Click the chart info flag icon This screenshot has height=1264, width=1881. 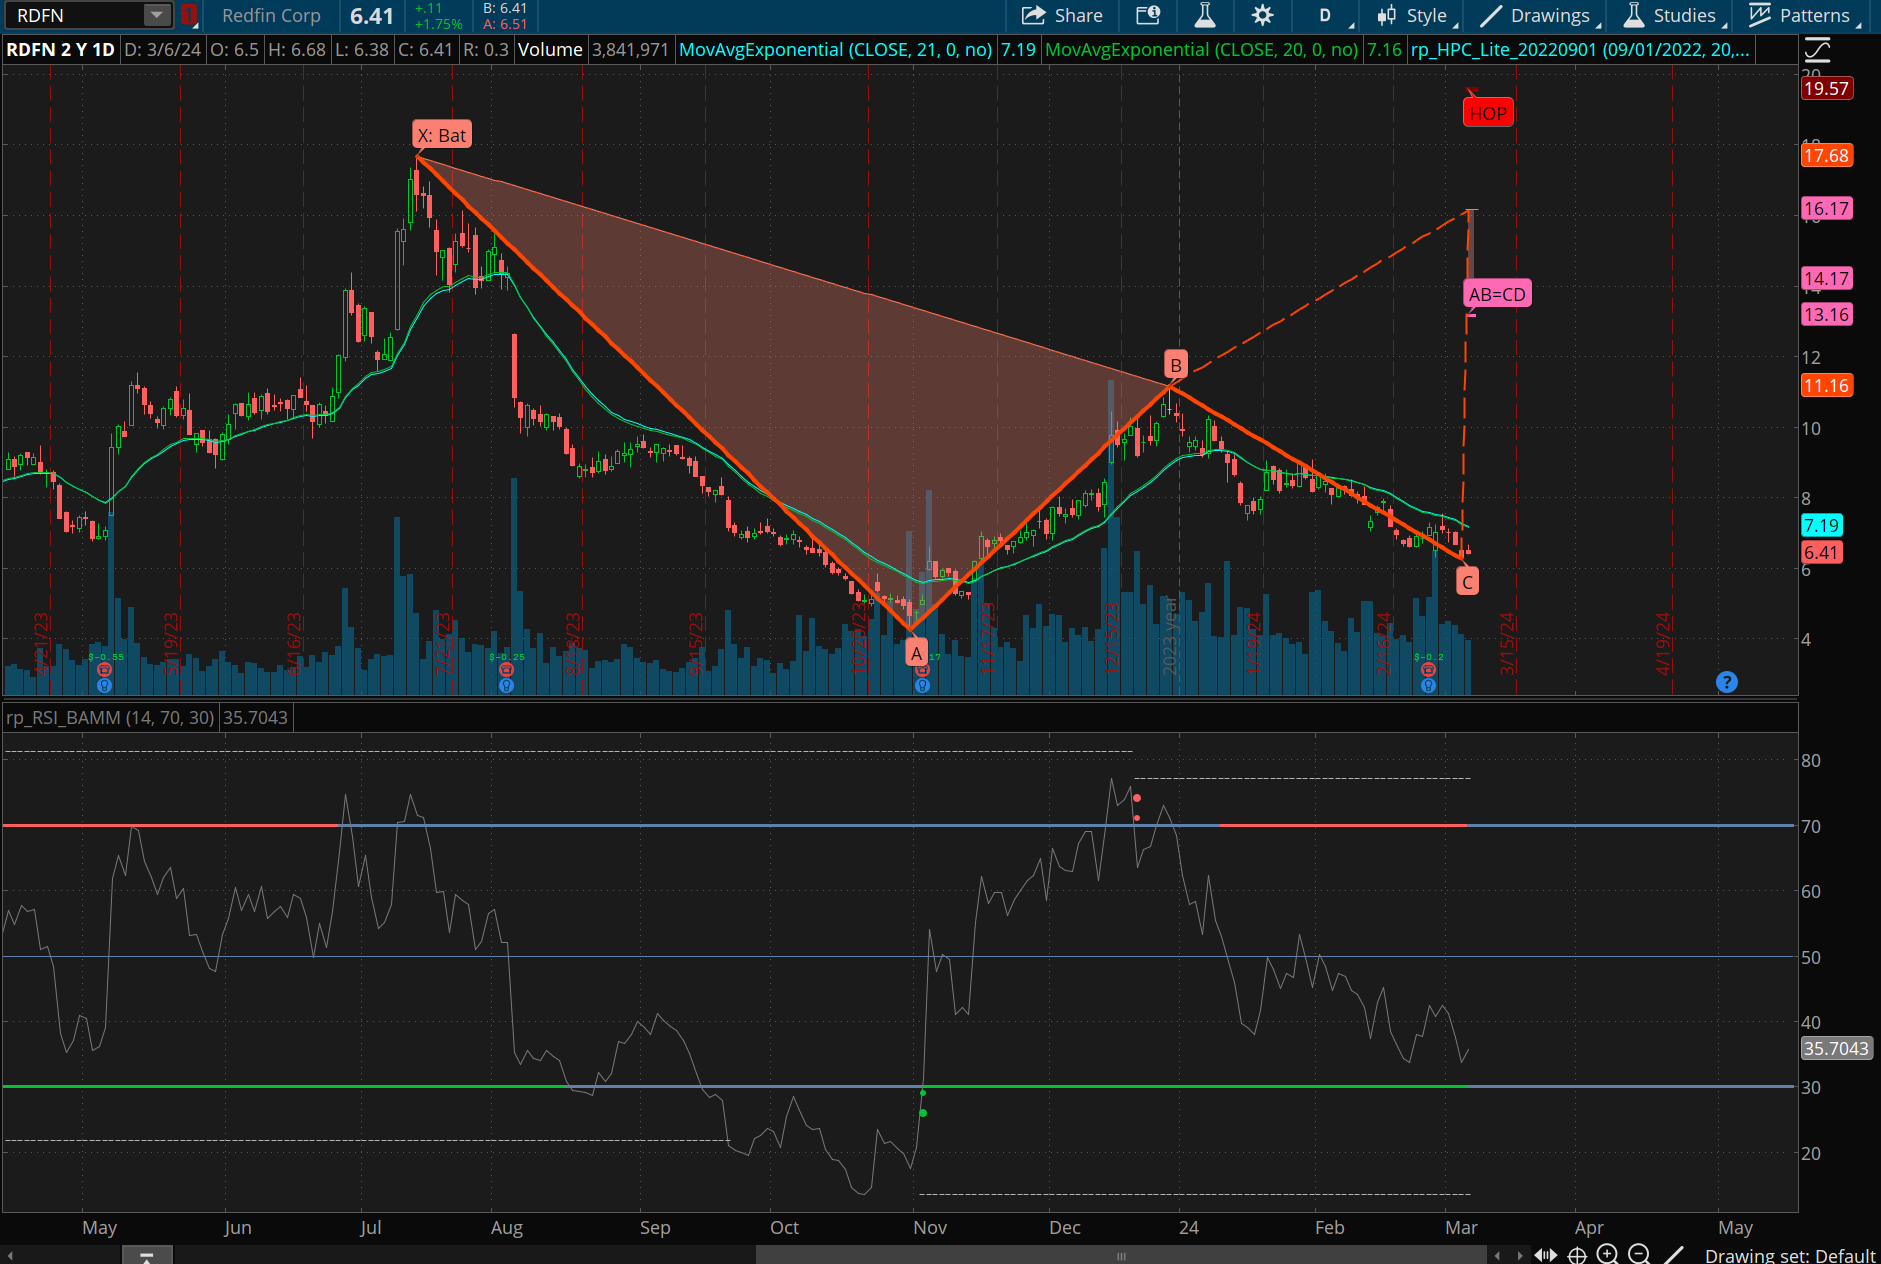click(1148, 16)
